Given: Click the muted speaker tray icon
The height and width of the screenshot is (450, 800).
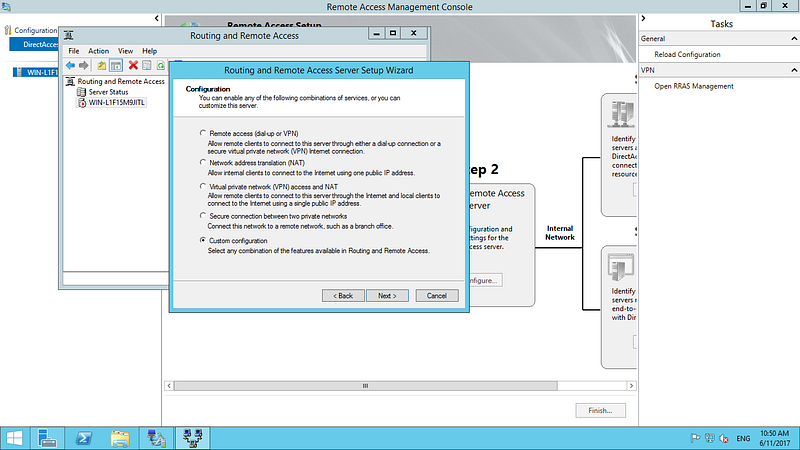Looking at the screenshot, I should coord(723,438).
